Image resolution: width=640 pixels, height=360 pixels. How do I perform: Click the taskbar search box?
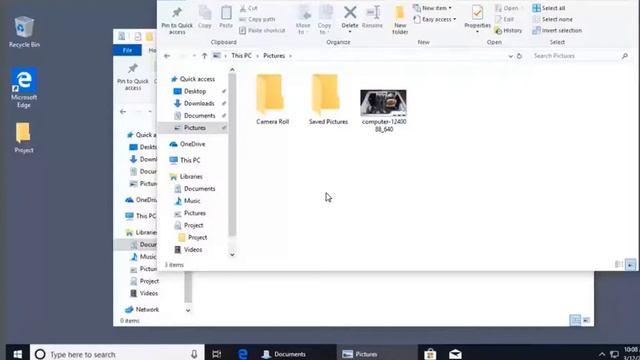[x=117, y=354]
